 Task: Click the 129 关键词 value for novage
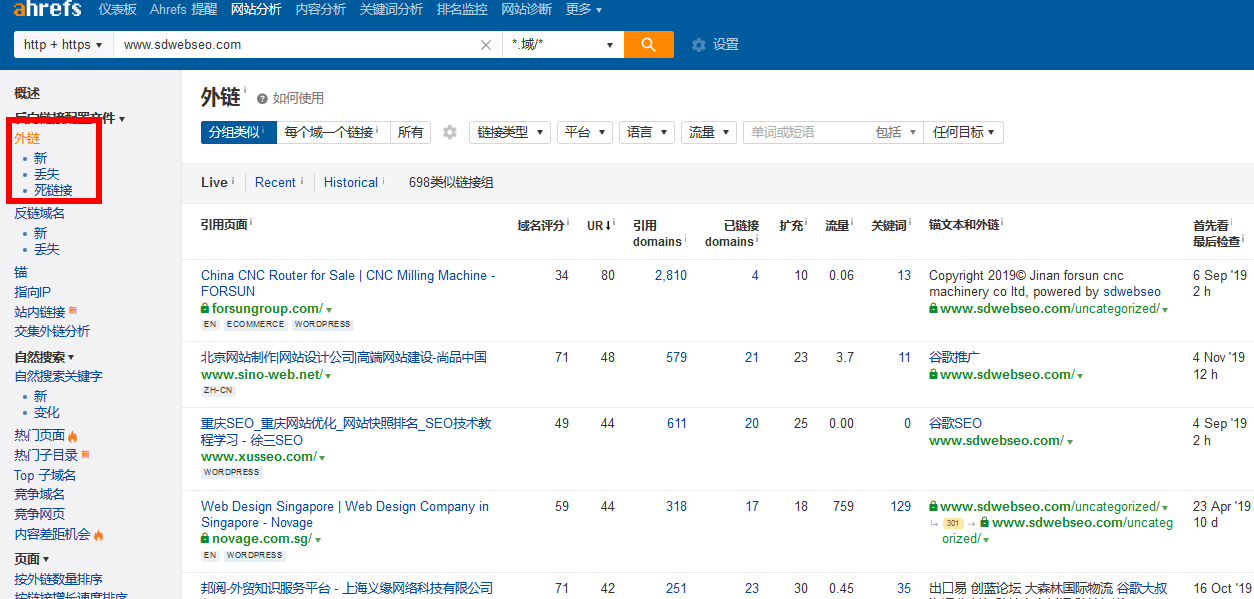click(900, 507)
